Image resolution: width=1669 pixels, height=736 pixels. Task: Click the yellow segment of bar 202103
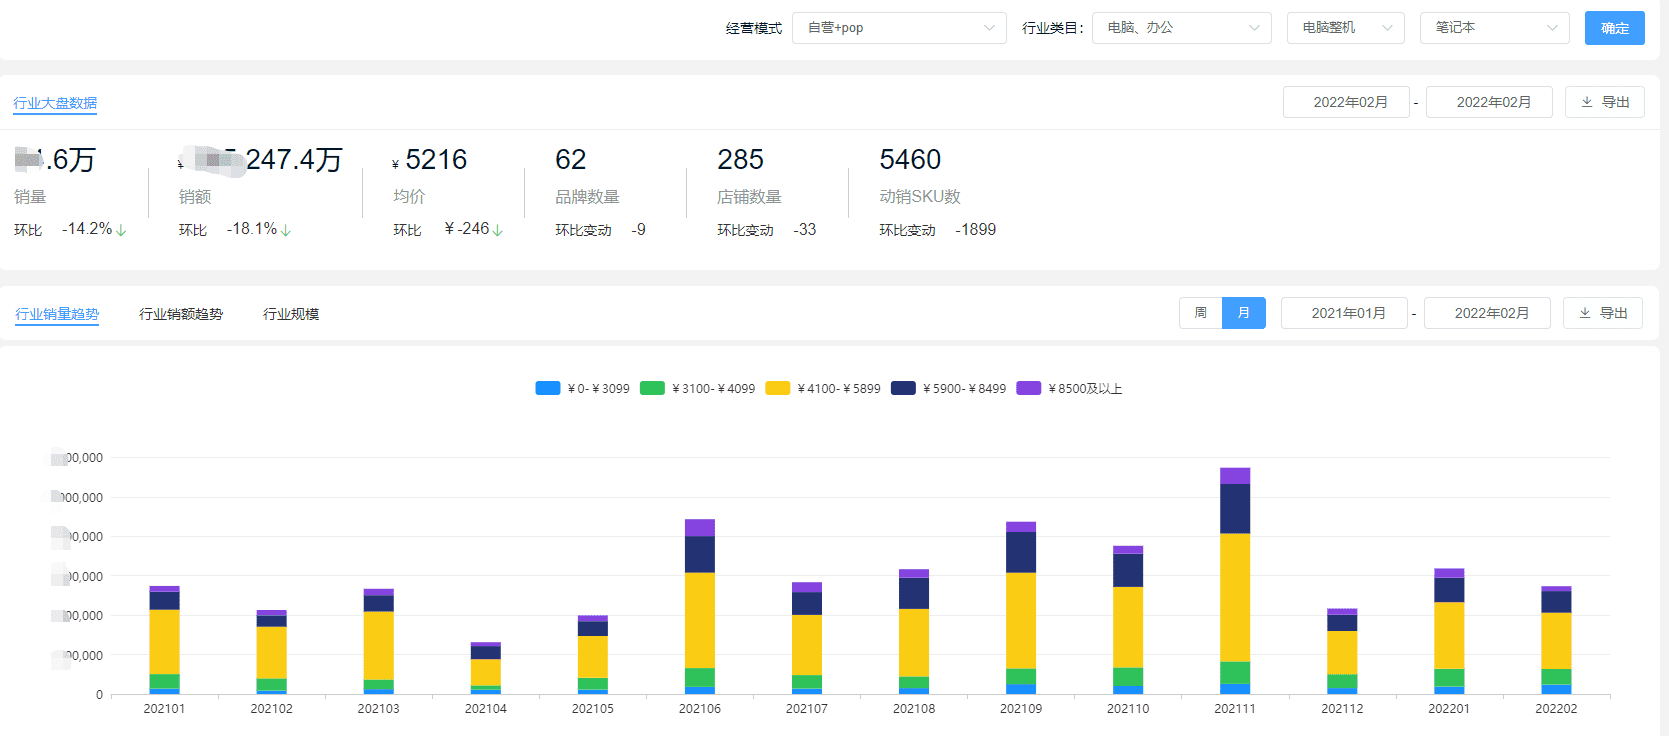pos(379,645)
